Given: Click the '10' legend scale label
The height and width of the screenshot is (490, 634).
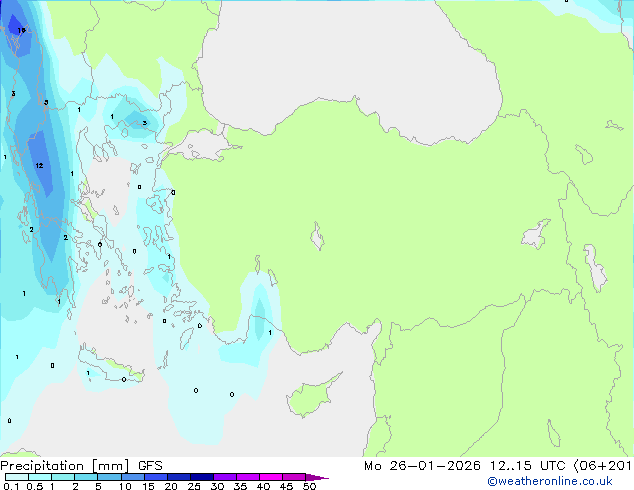Looking at the screenshot, I should click(125, 486).
